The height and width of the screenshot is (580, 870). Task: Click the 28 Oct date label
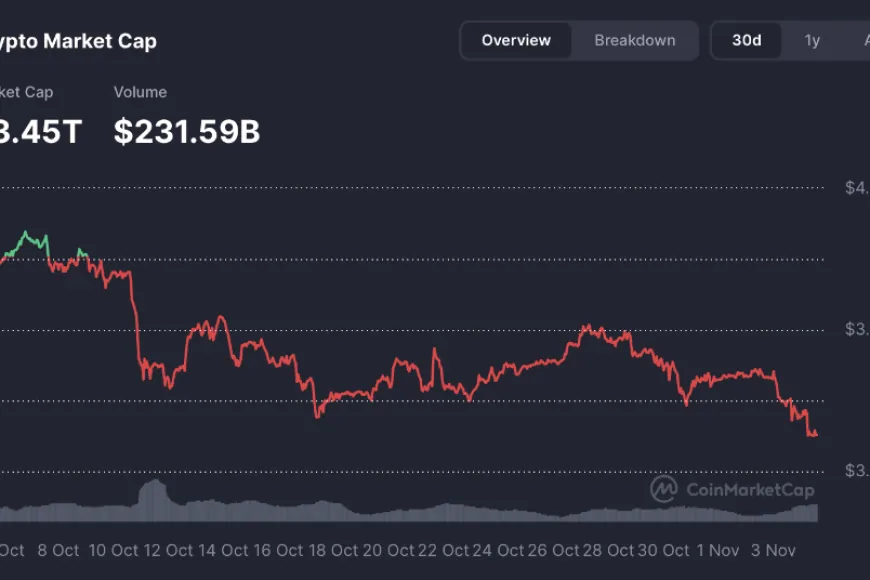click(x=607, y=550)
